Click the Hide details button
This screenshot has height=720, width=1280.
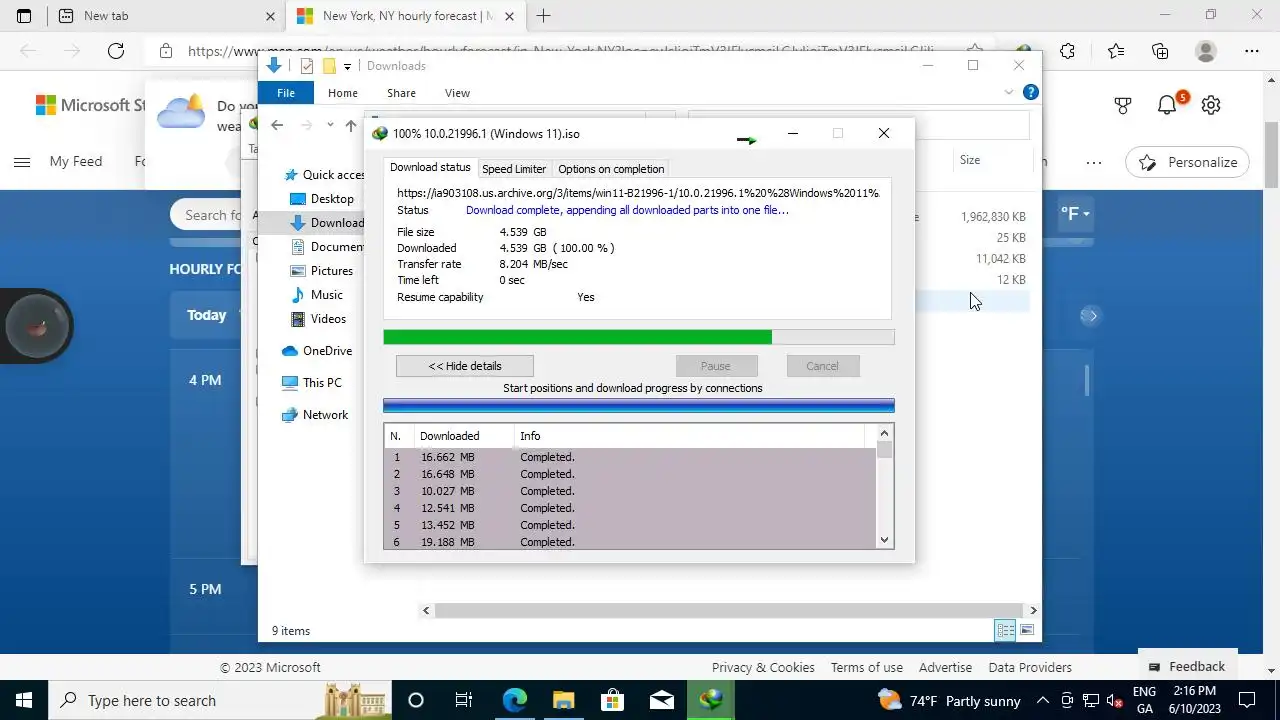pos(465,366)
